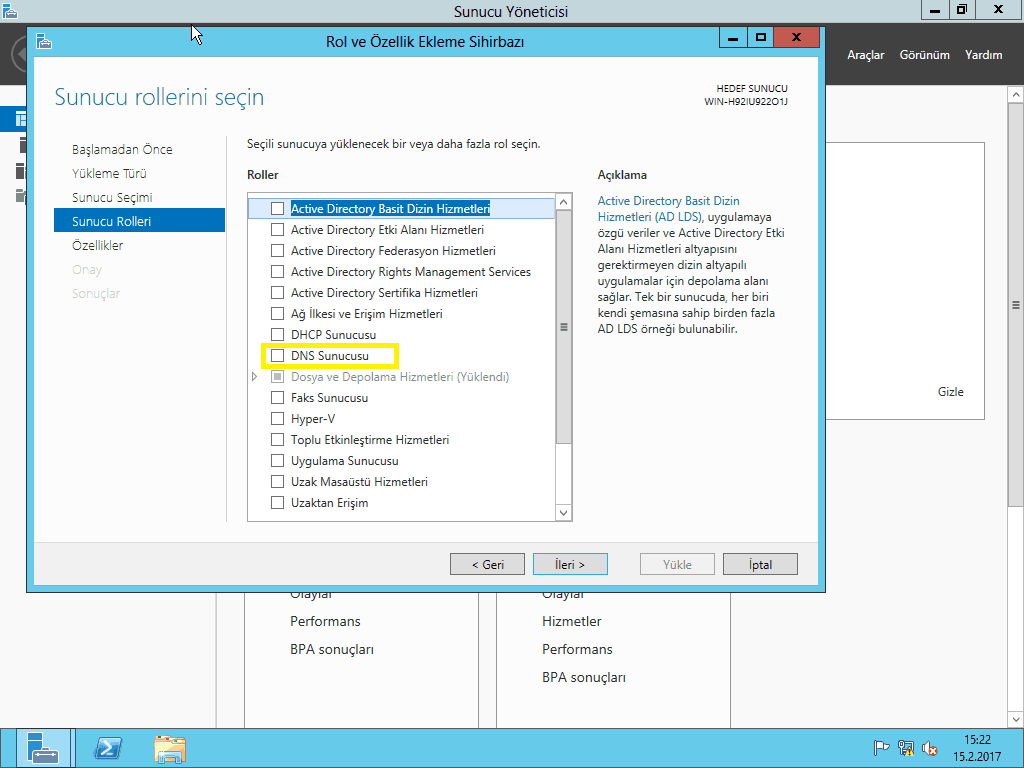Viewport: 1024px width, 768px height.
Task: Select the Sunucu Rolleri step
Action: [x=139, y=221]
